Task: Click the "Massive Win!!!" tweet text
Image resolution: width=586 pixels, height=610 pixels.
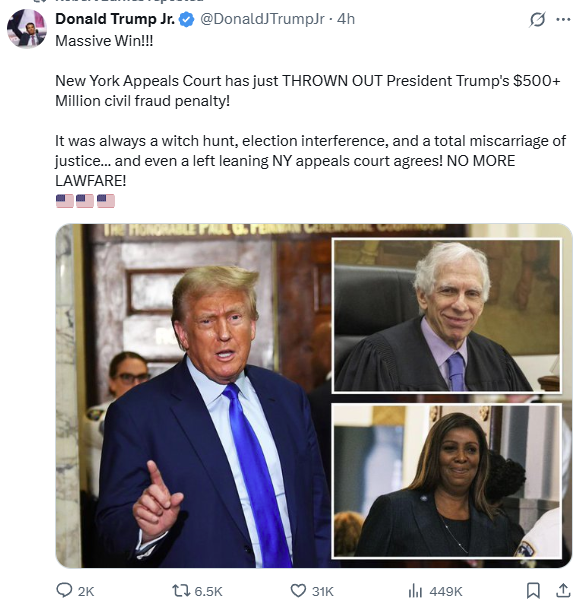Action: pos(104,40)
